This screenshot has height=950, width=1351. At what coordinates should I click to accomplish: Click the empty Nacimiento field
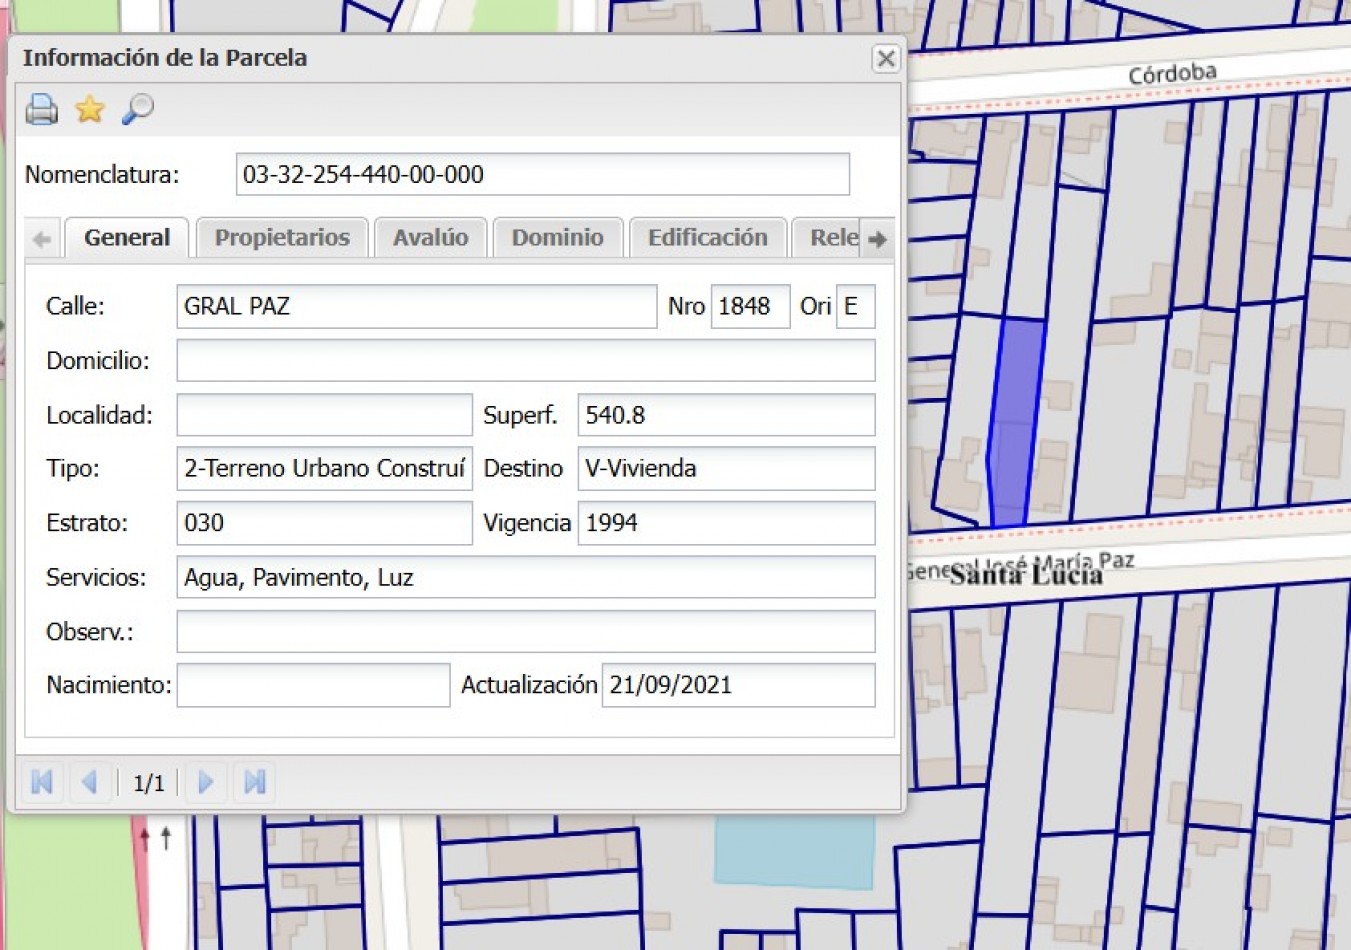313,685
